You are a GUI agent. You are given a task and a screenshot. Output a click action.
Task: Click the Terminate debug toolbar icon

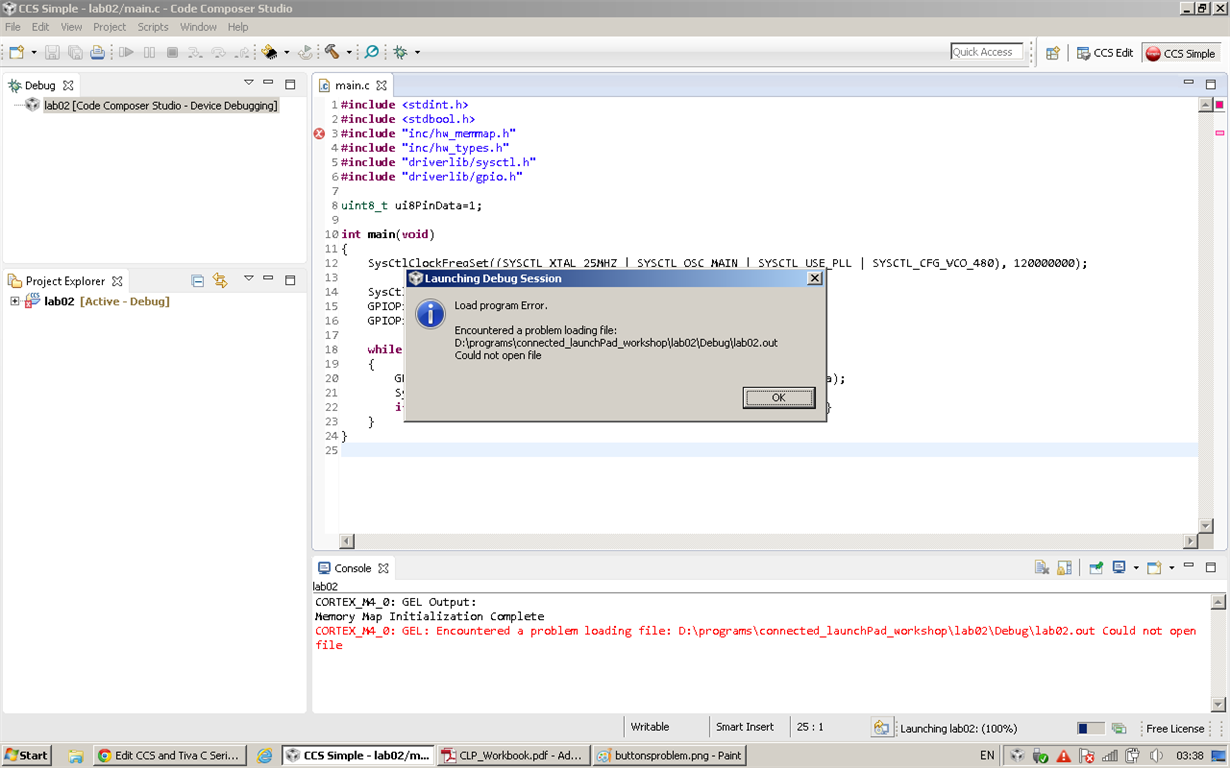coord(172,52)
